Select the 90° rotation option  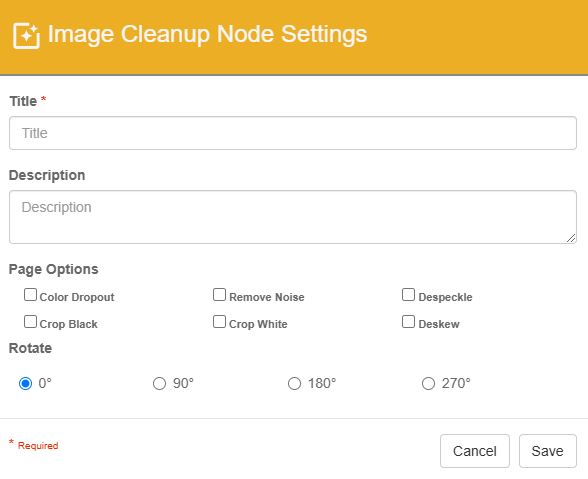point(159,384)
